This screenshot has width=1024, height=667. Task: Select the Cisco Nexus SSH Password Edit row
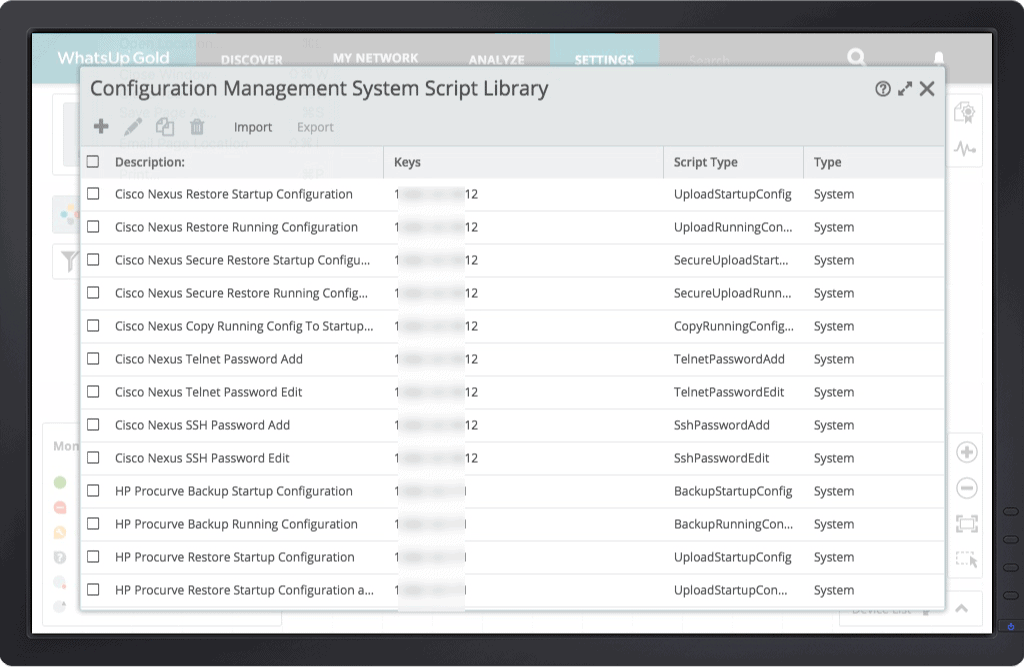[202, 458]
